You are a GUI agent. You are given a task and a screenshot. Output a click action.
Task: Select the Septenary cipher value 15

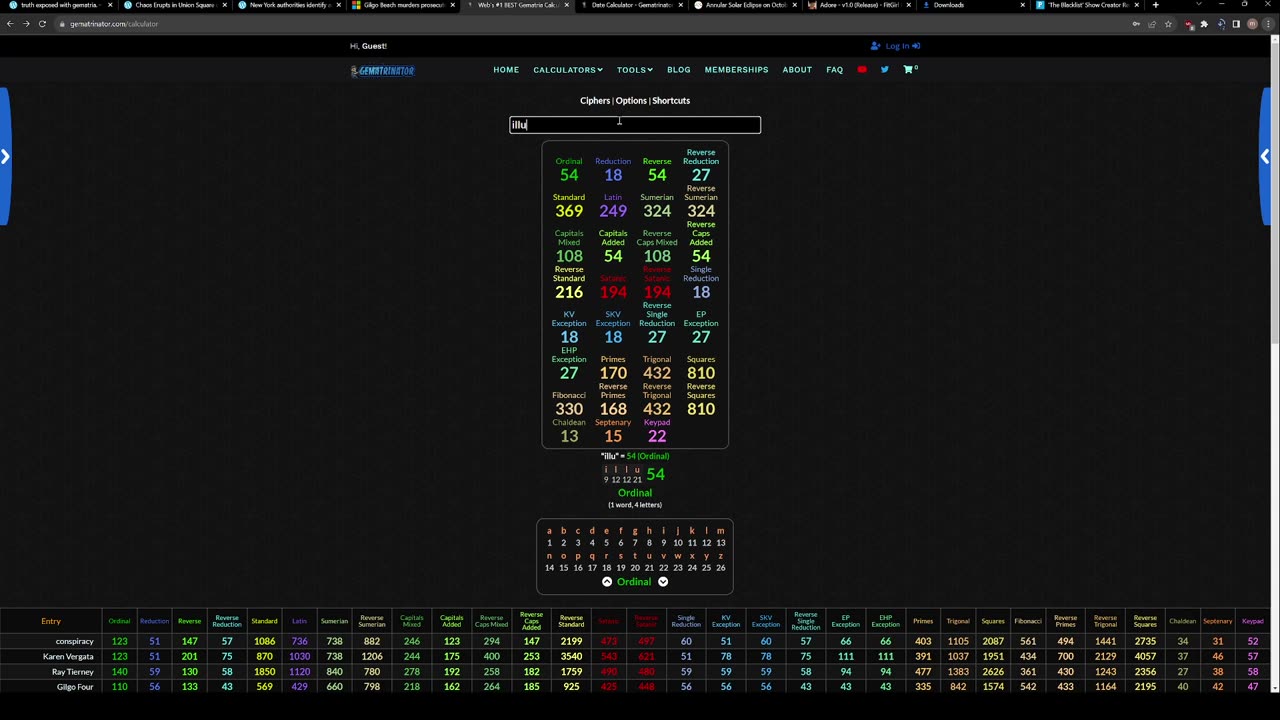[613, 436]
